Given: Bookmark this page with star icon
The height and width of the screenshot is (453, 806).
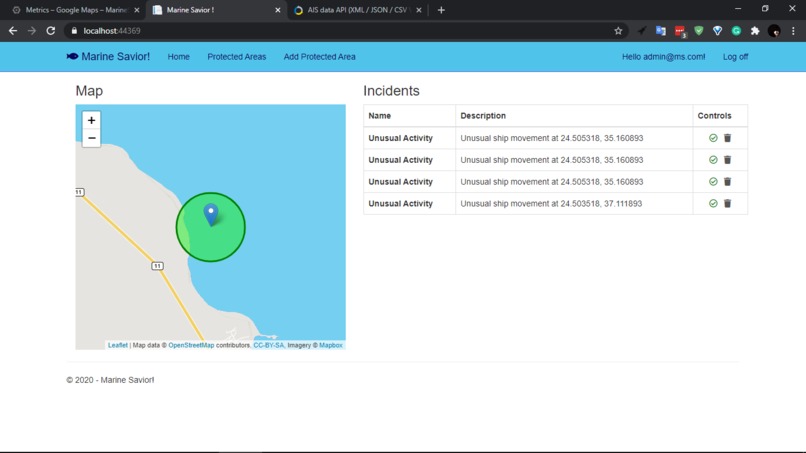Looking at the screenshot, I should pyautogui.click(x=618, y=31).
